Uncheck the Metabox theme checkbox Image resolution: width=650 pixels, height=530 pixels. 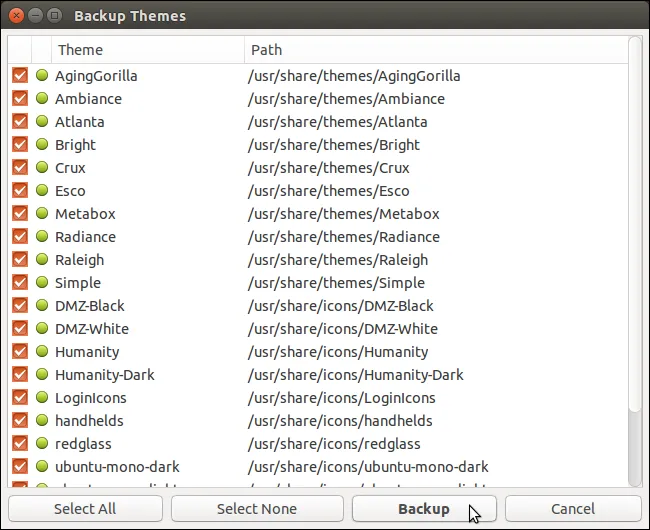pos(20,213)
